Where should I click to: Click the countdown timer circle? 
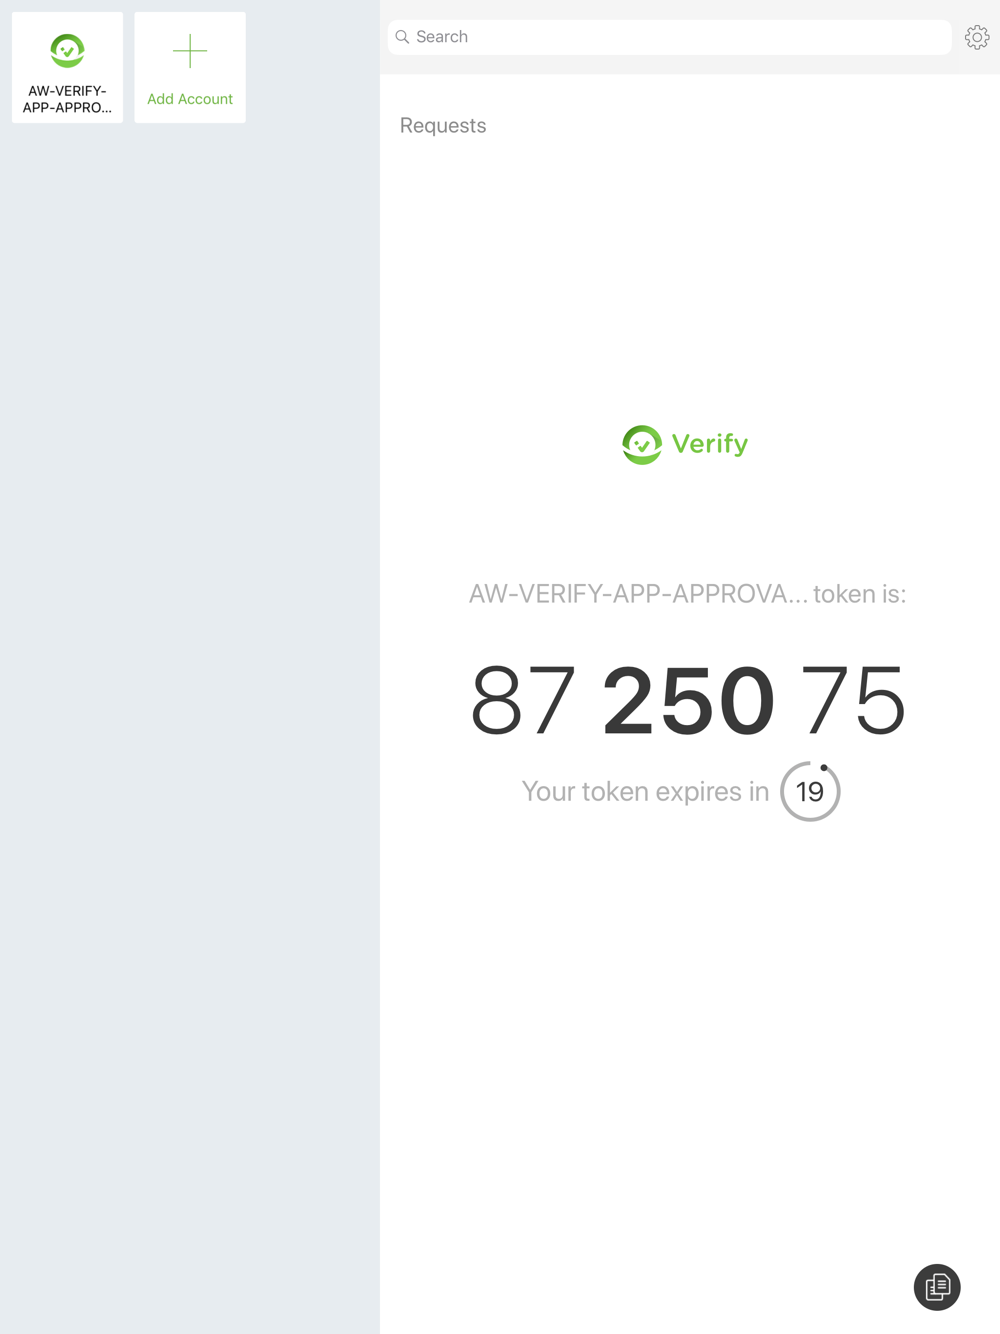point(810,791)
